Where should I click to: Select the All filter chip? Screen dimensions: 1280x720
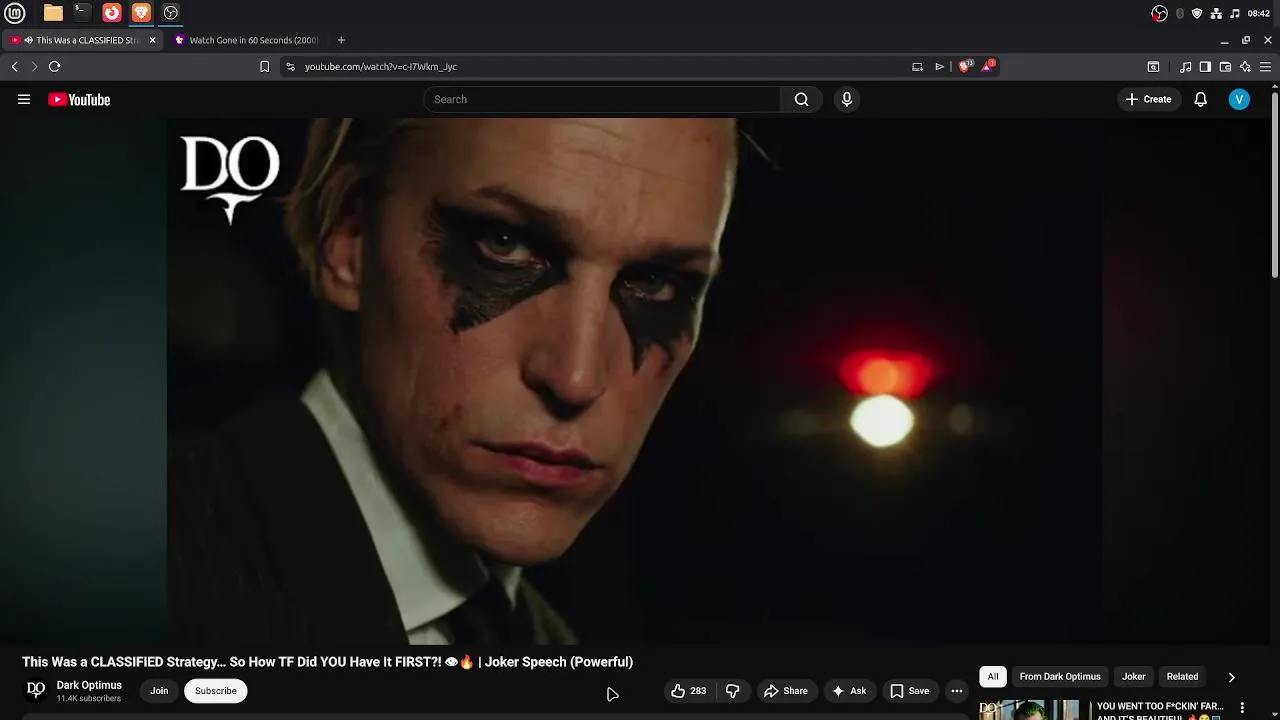tap(993, 677)
